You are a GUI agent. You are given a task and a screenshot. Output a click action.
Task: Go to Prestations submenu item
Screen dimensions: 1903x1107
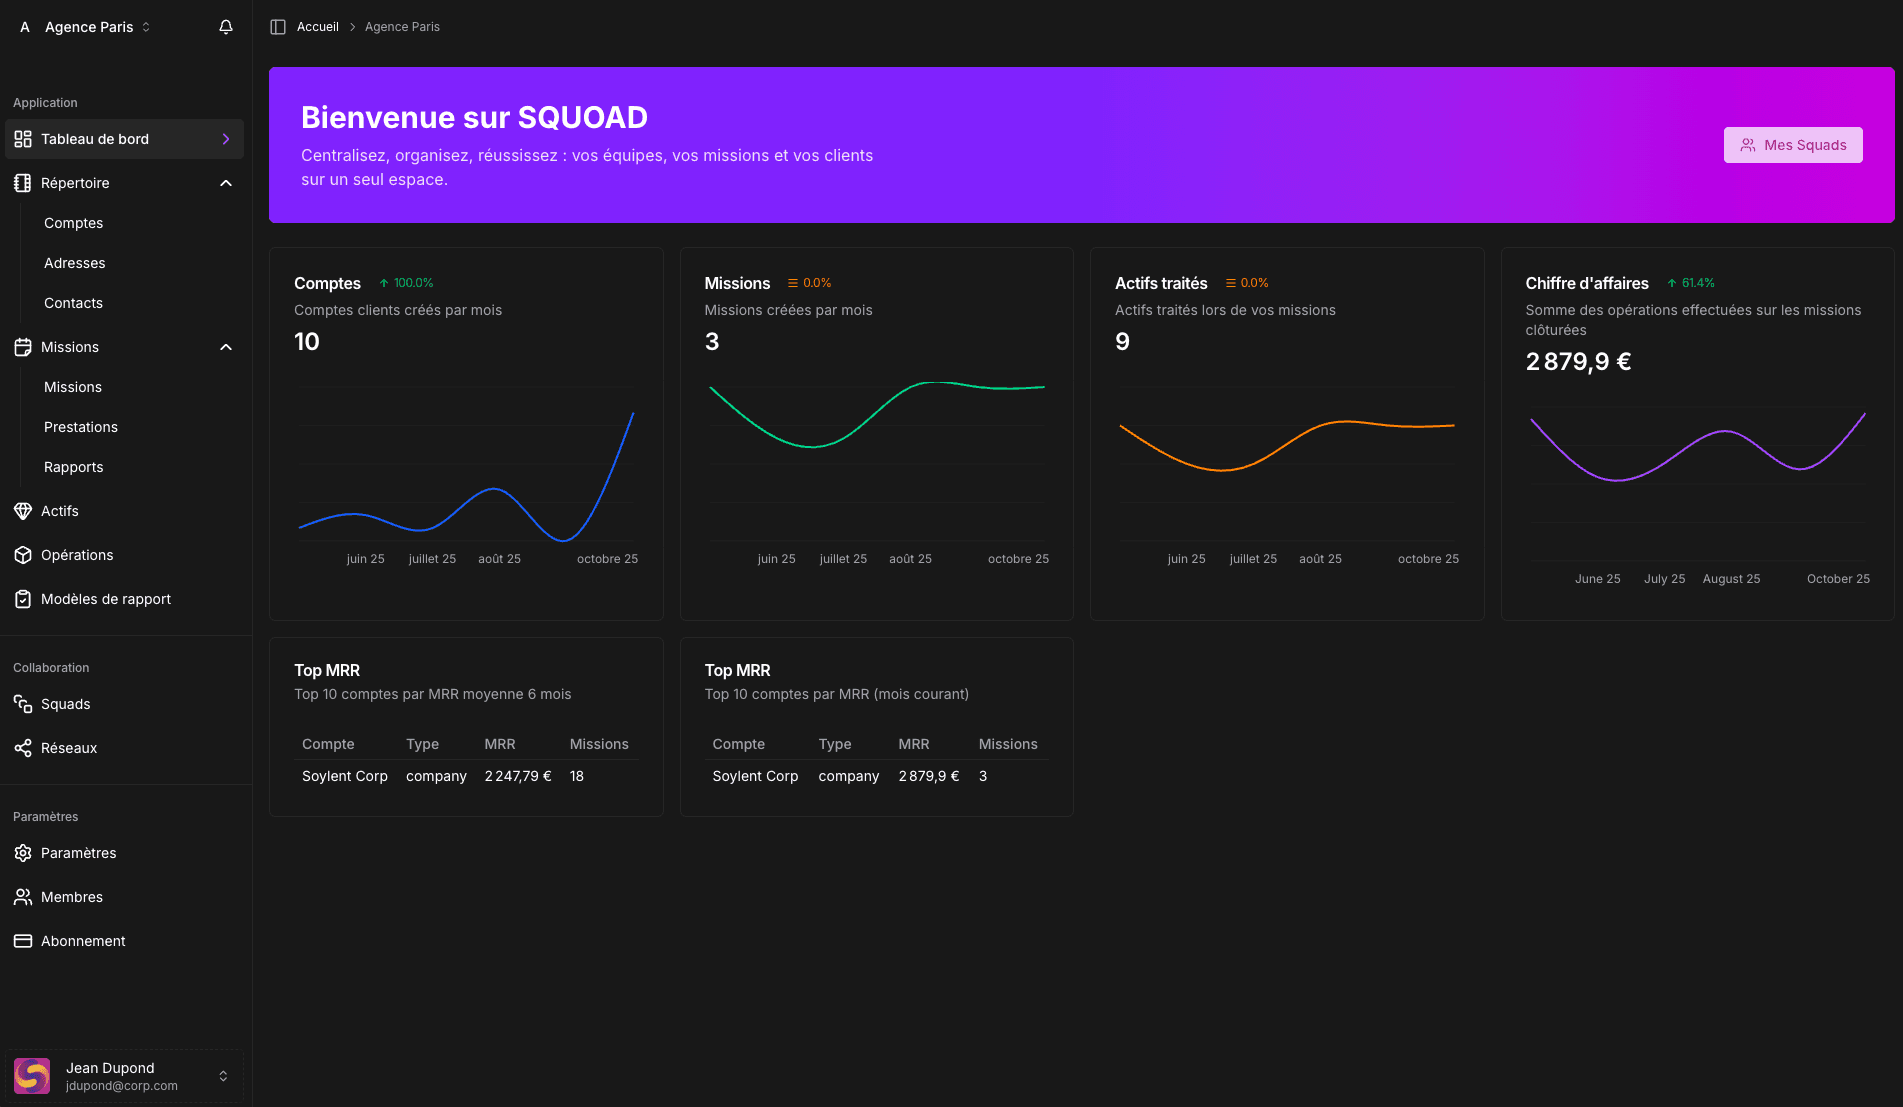click(x=81, y=427)
